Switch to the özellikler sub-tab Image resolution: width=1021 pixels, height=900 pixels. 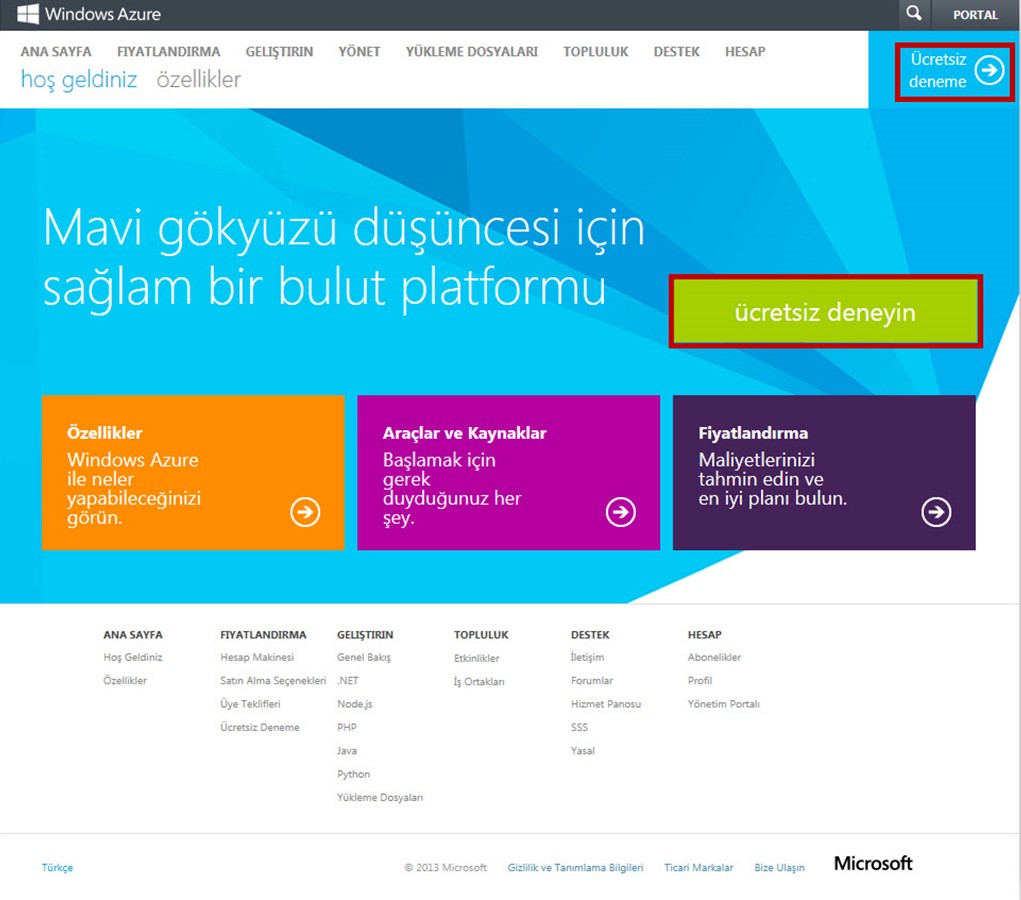point(199,79)
